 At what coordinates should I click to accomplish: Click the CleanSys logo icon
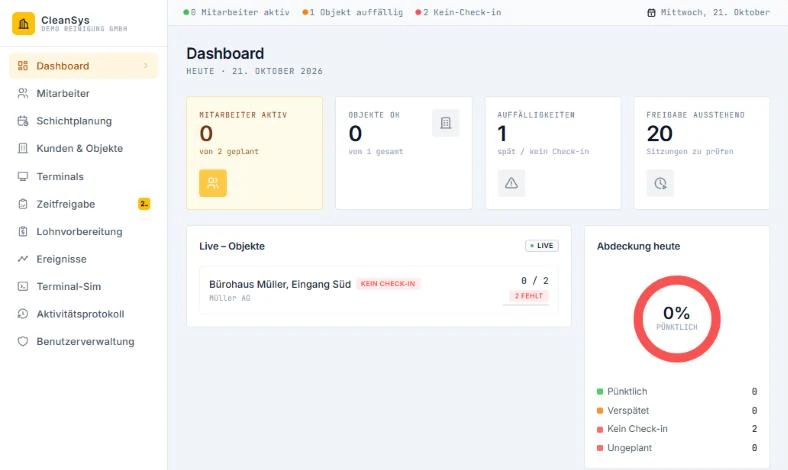tap(24, 24)
